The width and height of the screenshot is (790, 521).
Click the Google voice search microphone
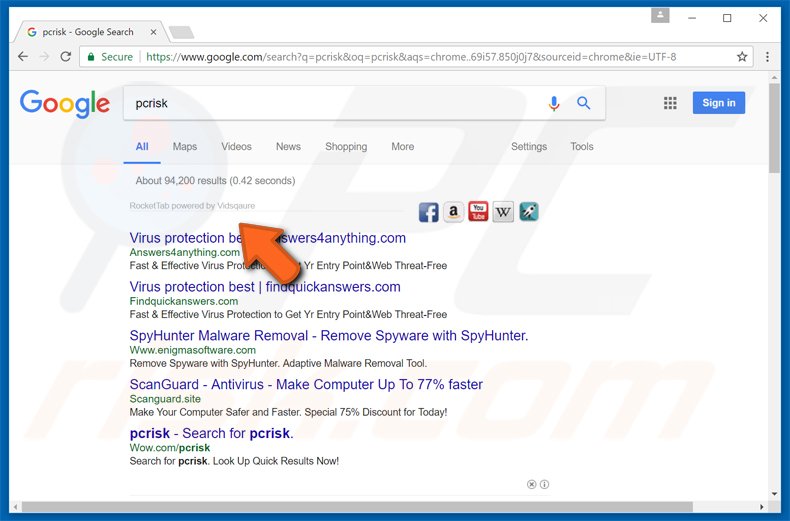point(554,103)
